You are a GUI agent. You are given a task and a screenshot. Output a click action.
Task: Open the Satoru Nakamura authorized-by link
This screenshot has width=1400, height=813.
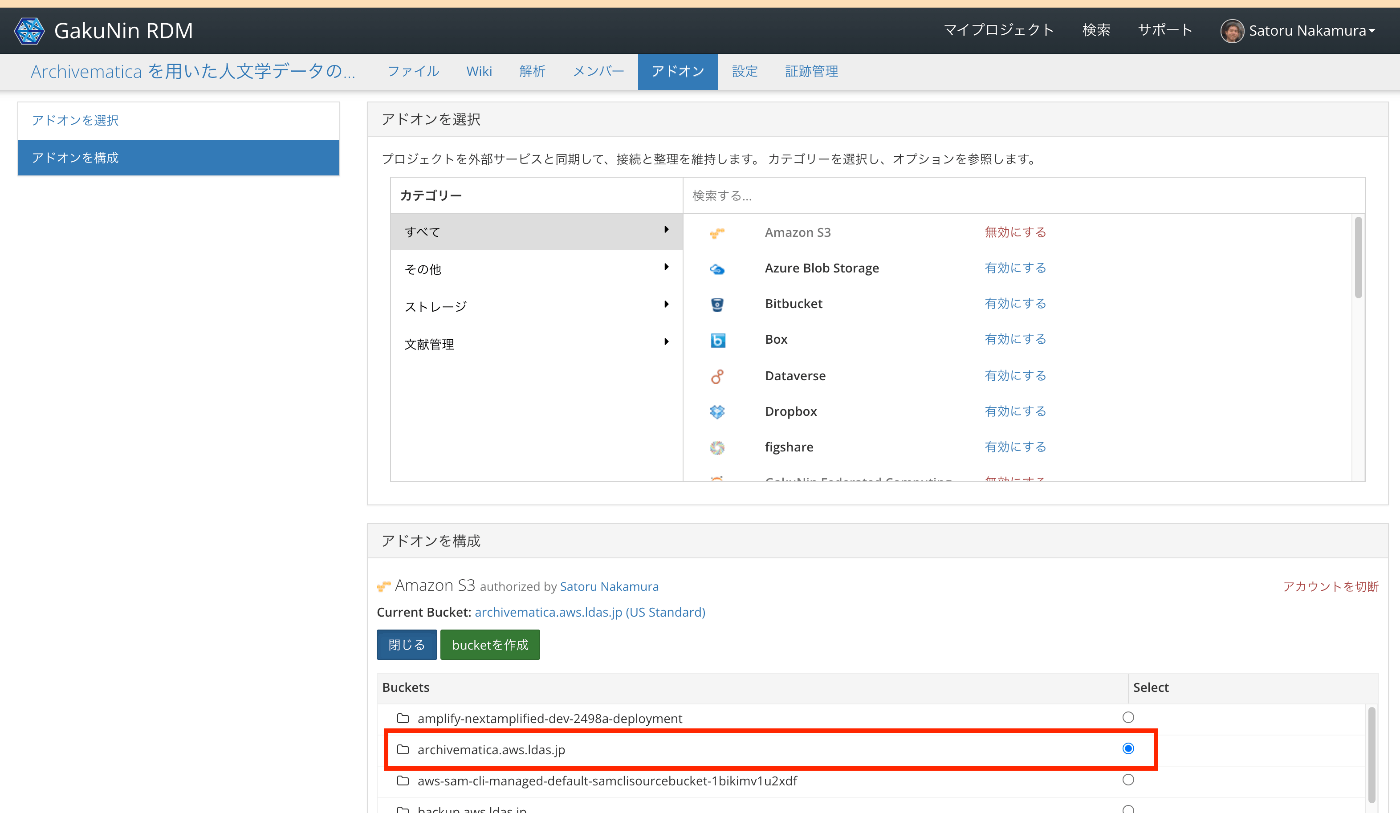(609, 587)
